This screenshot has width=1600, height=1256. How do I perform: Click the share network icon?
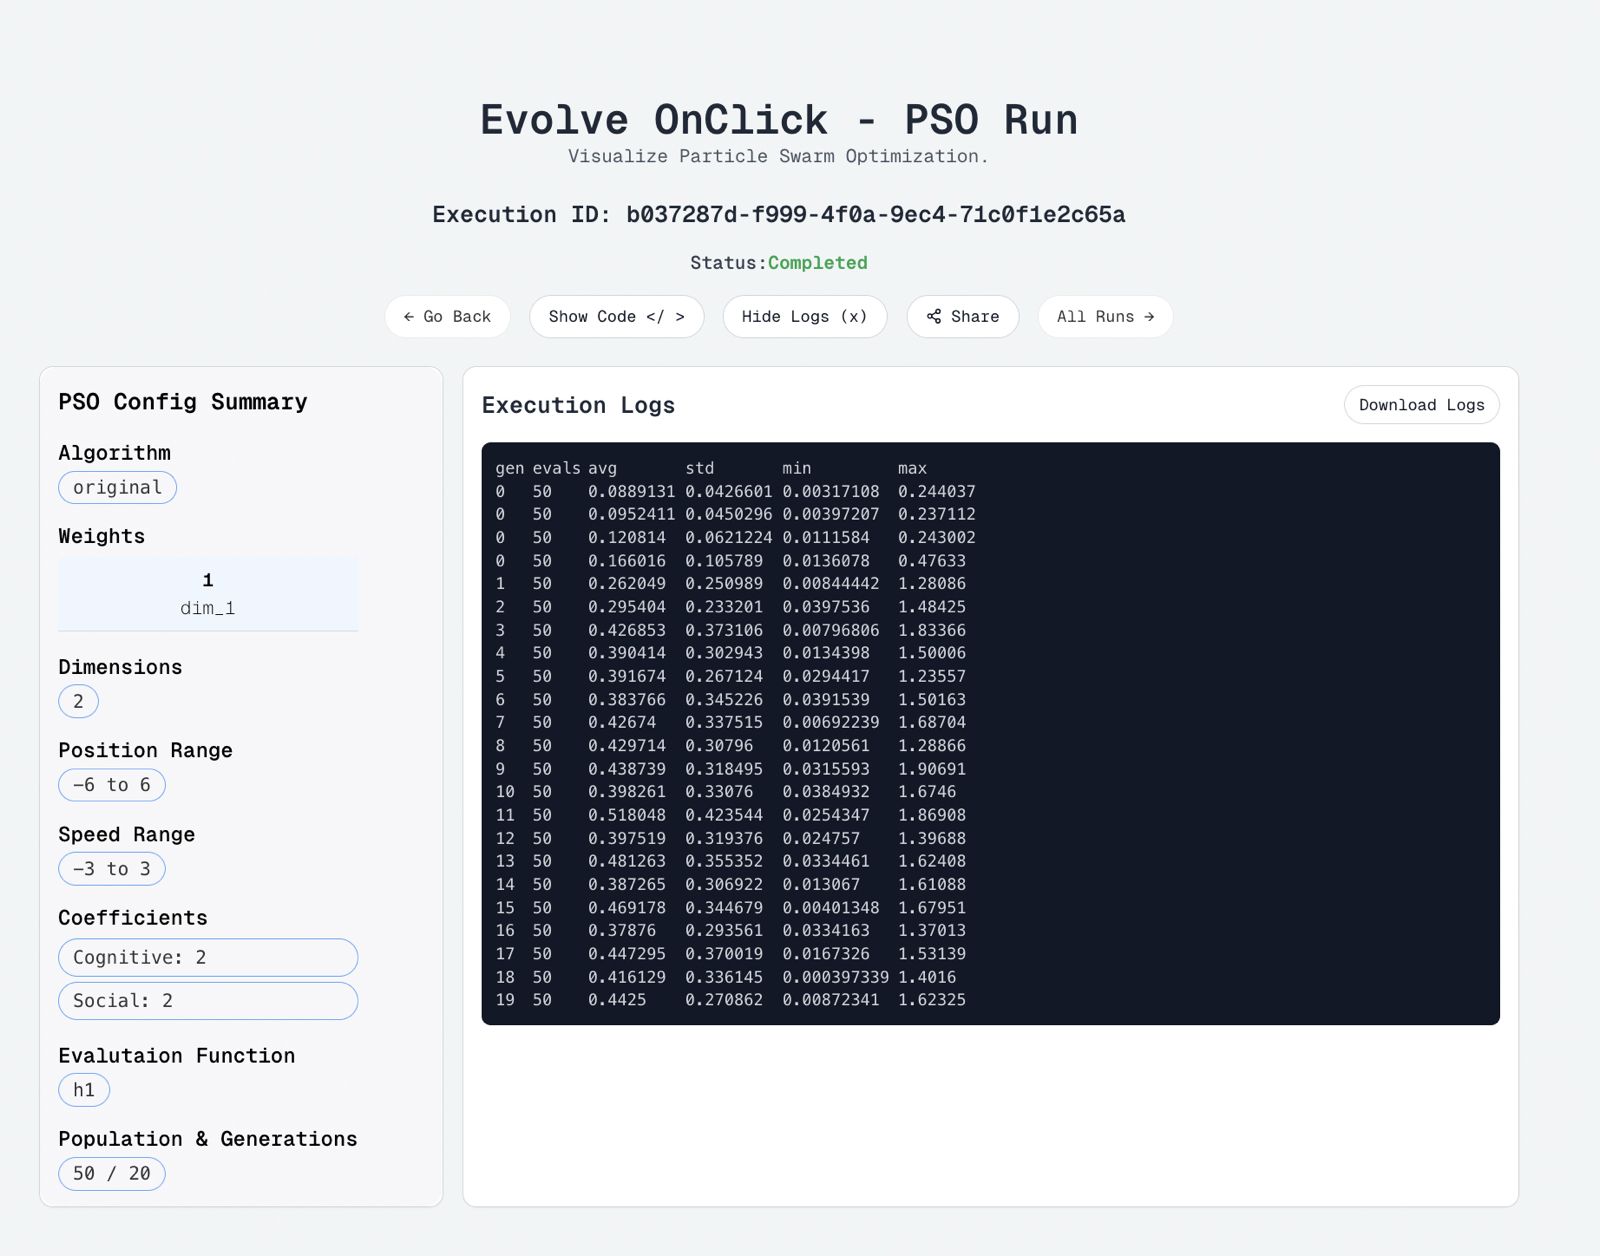pos(934,316)
